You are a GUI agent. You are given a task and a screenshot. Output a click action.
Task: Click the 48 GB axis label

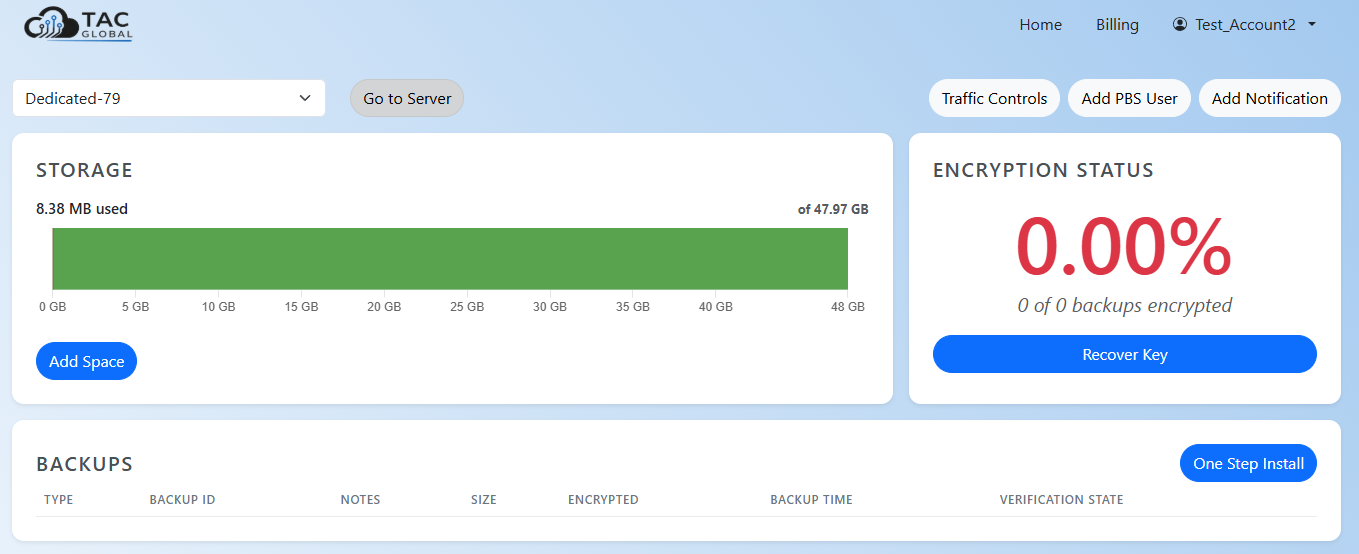coord(848,307)
